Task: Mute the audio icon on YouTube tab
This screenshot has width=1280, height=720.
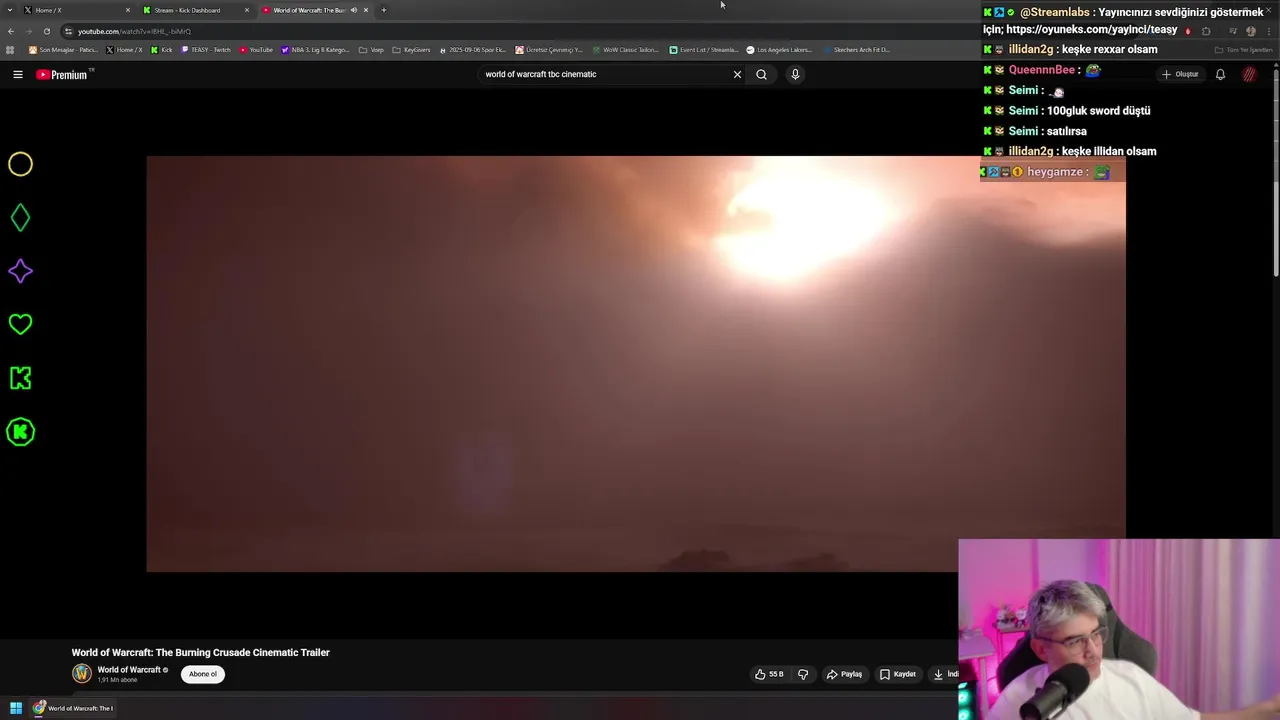Action: coord(353,10)
